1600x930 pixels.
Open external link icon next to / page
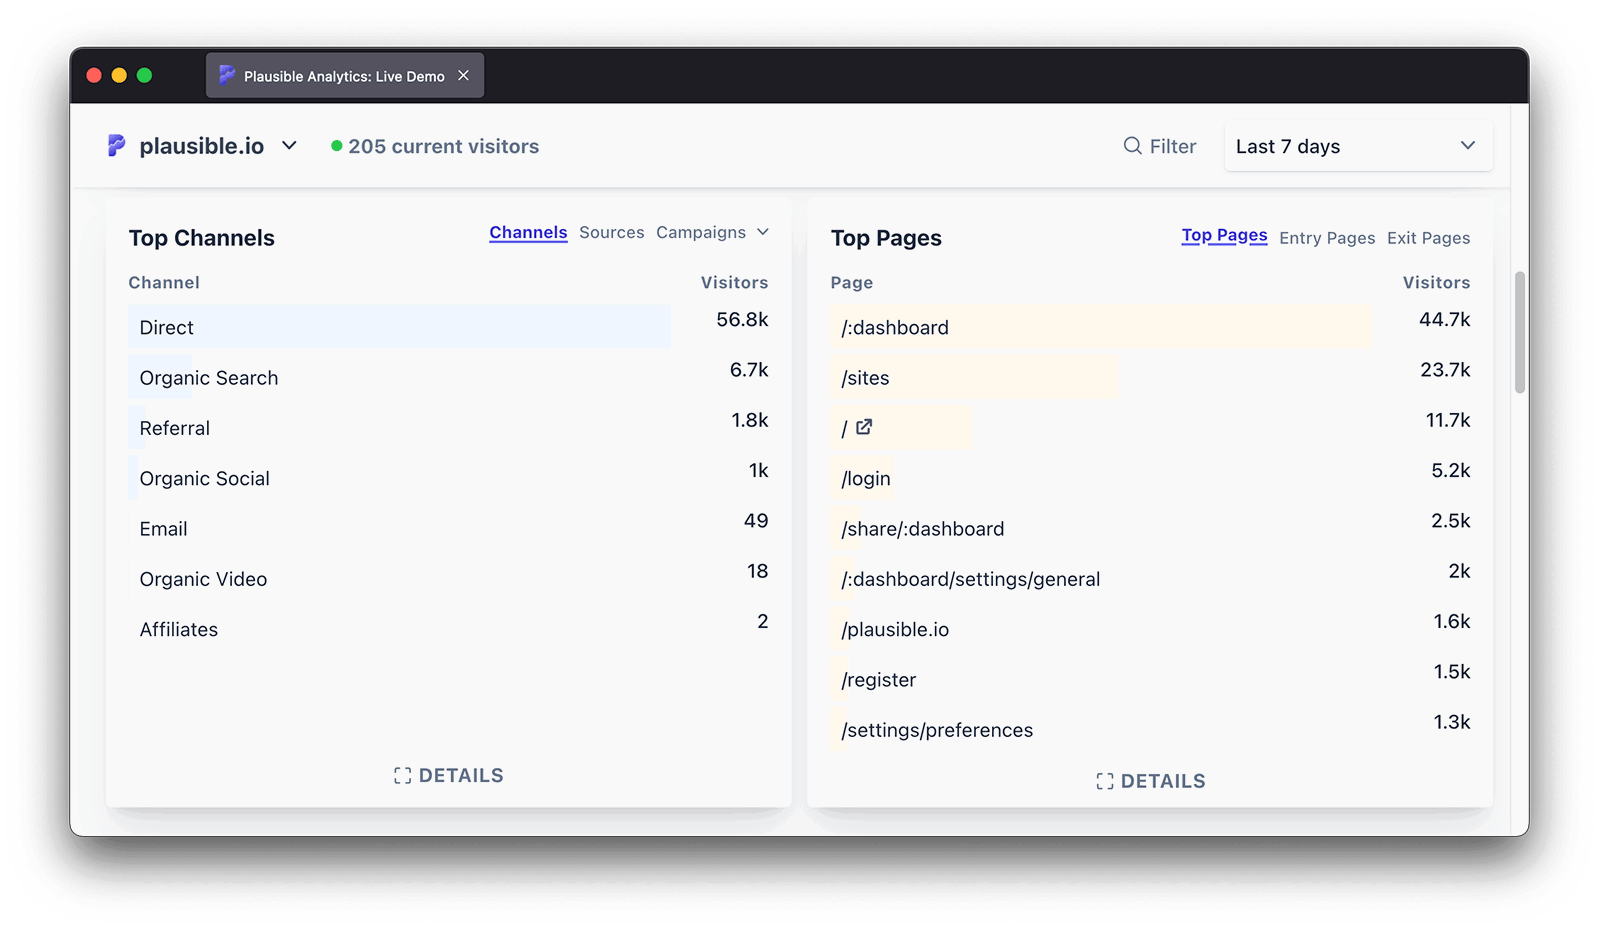click(864, 427)
